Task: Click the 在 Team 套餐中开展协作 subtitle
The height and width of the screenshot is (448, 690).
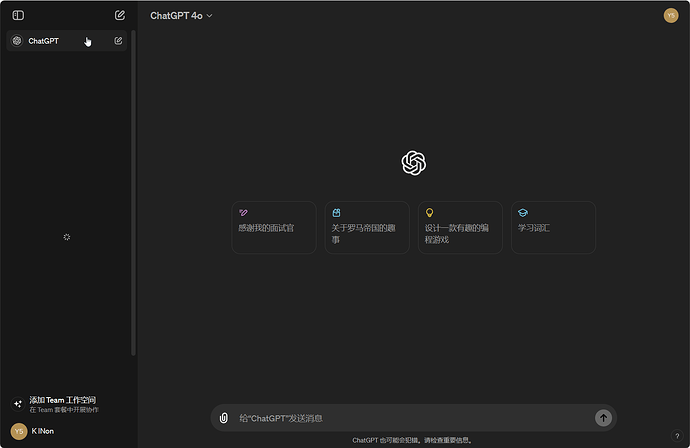Action: click(64, 410)
